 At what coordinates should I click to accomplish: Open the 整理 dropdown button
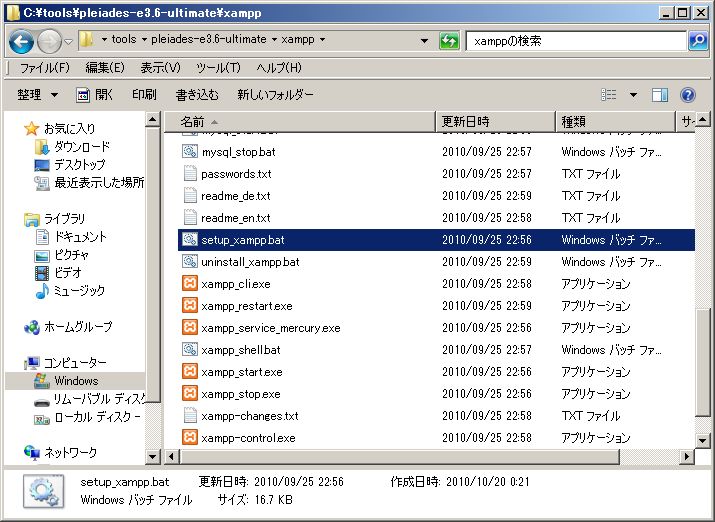pyautogui.click(x=37, y=95)
